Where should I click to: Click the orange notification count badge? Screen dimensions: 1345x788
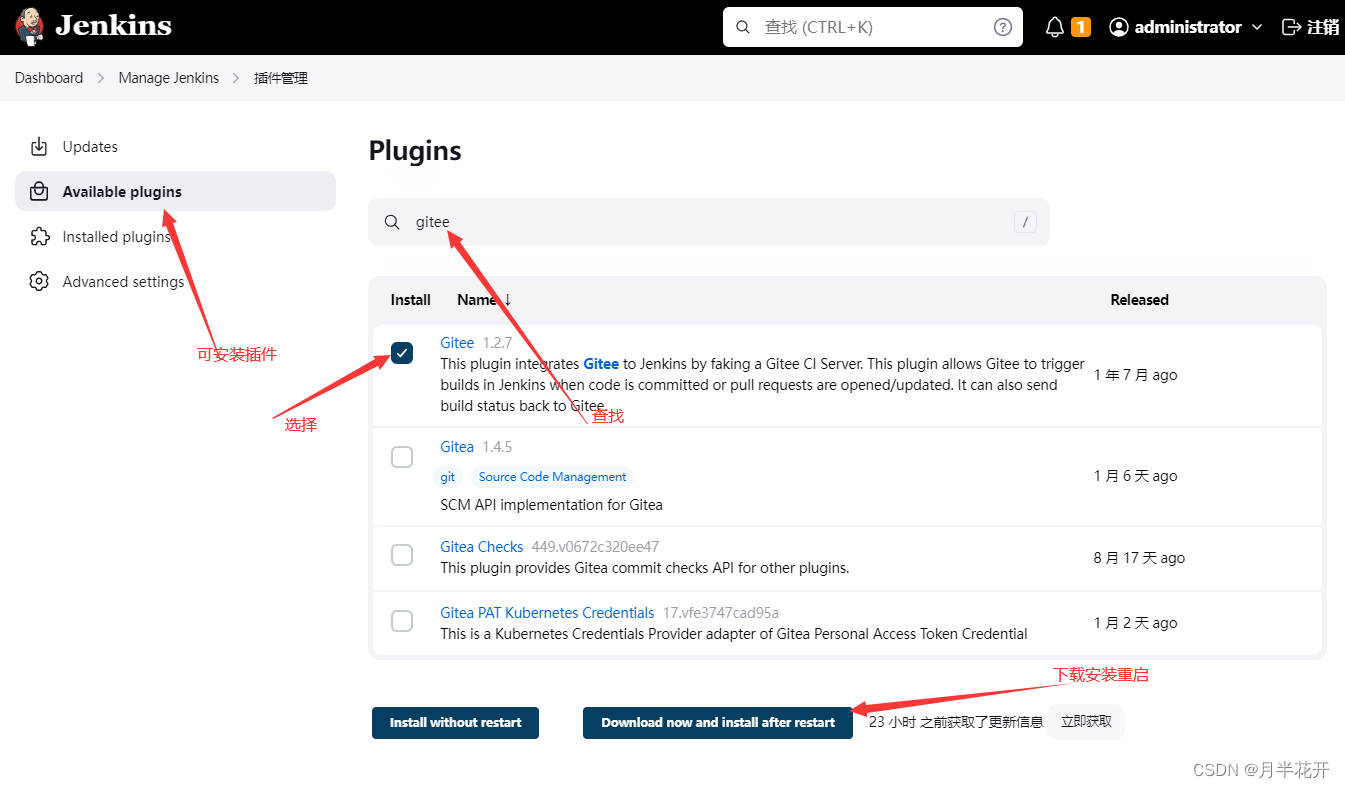[1080, 27]
